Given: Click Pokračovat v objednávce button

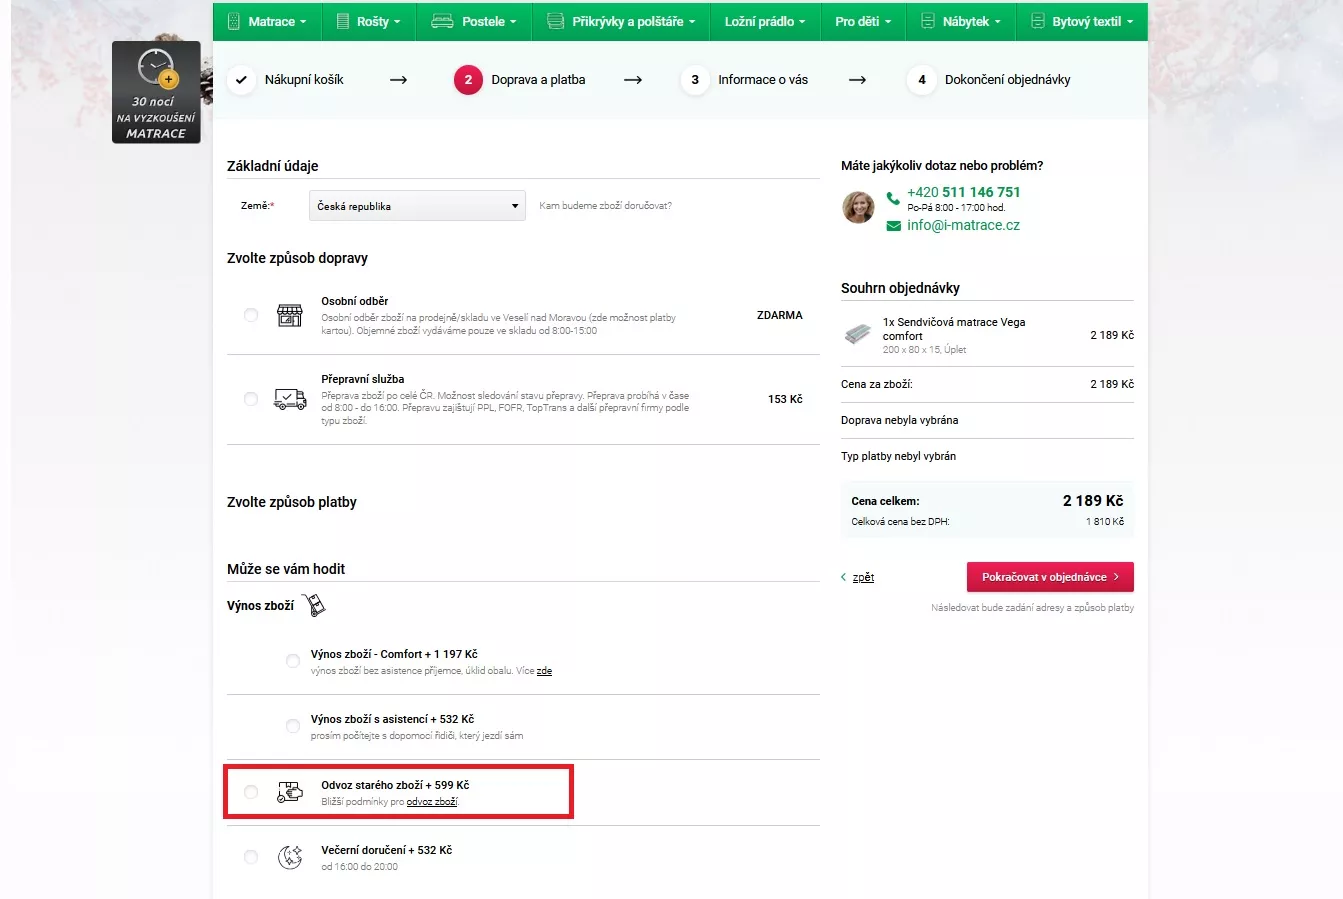Looking at the screenshot, I should pyautogui.click(x=1049, y=577).
